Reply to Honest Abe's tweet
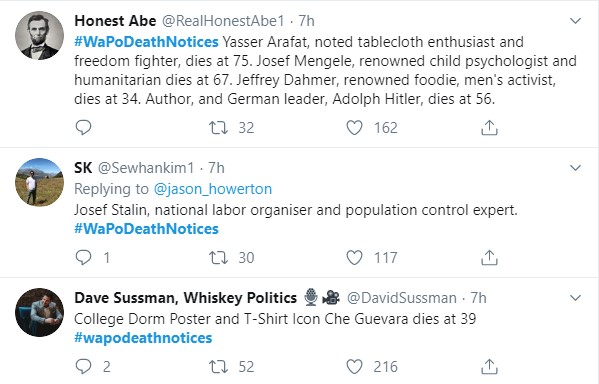Image resolution: width=599 pixels, height=384 pixels. pos(83,128)
